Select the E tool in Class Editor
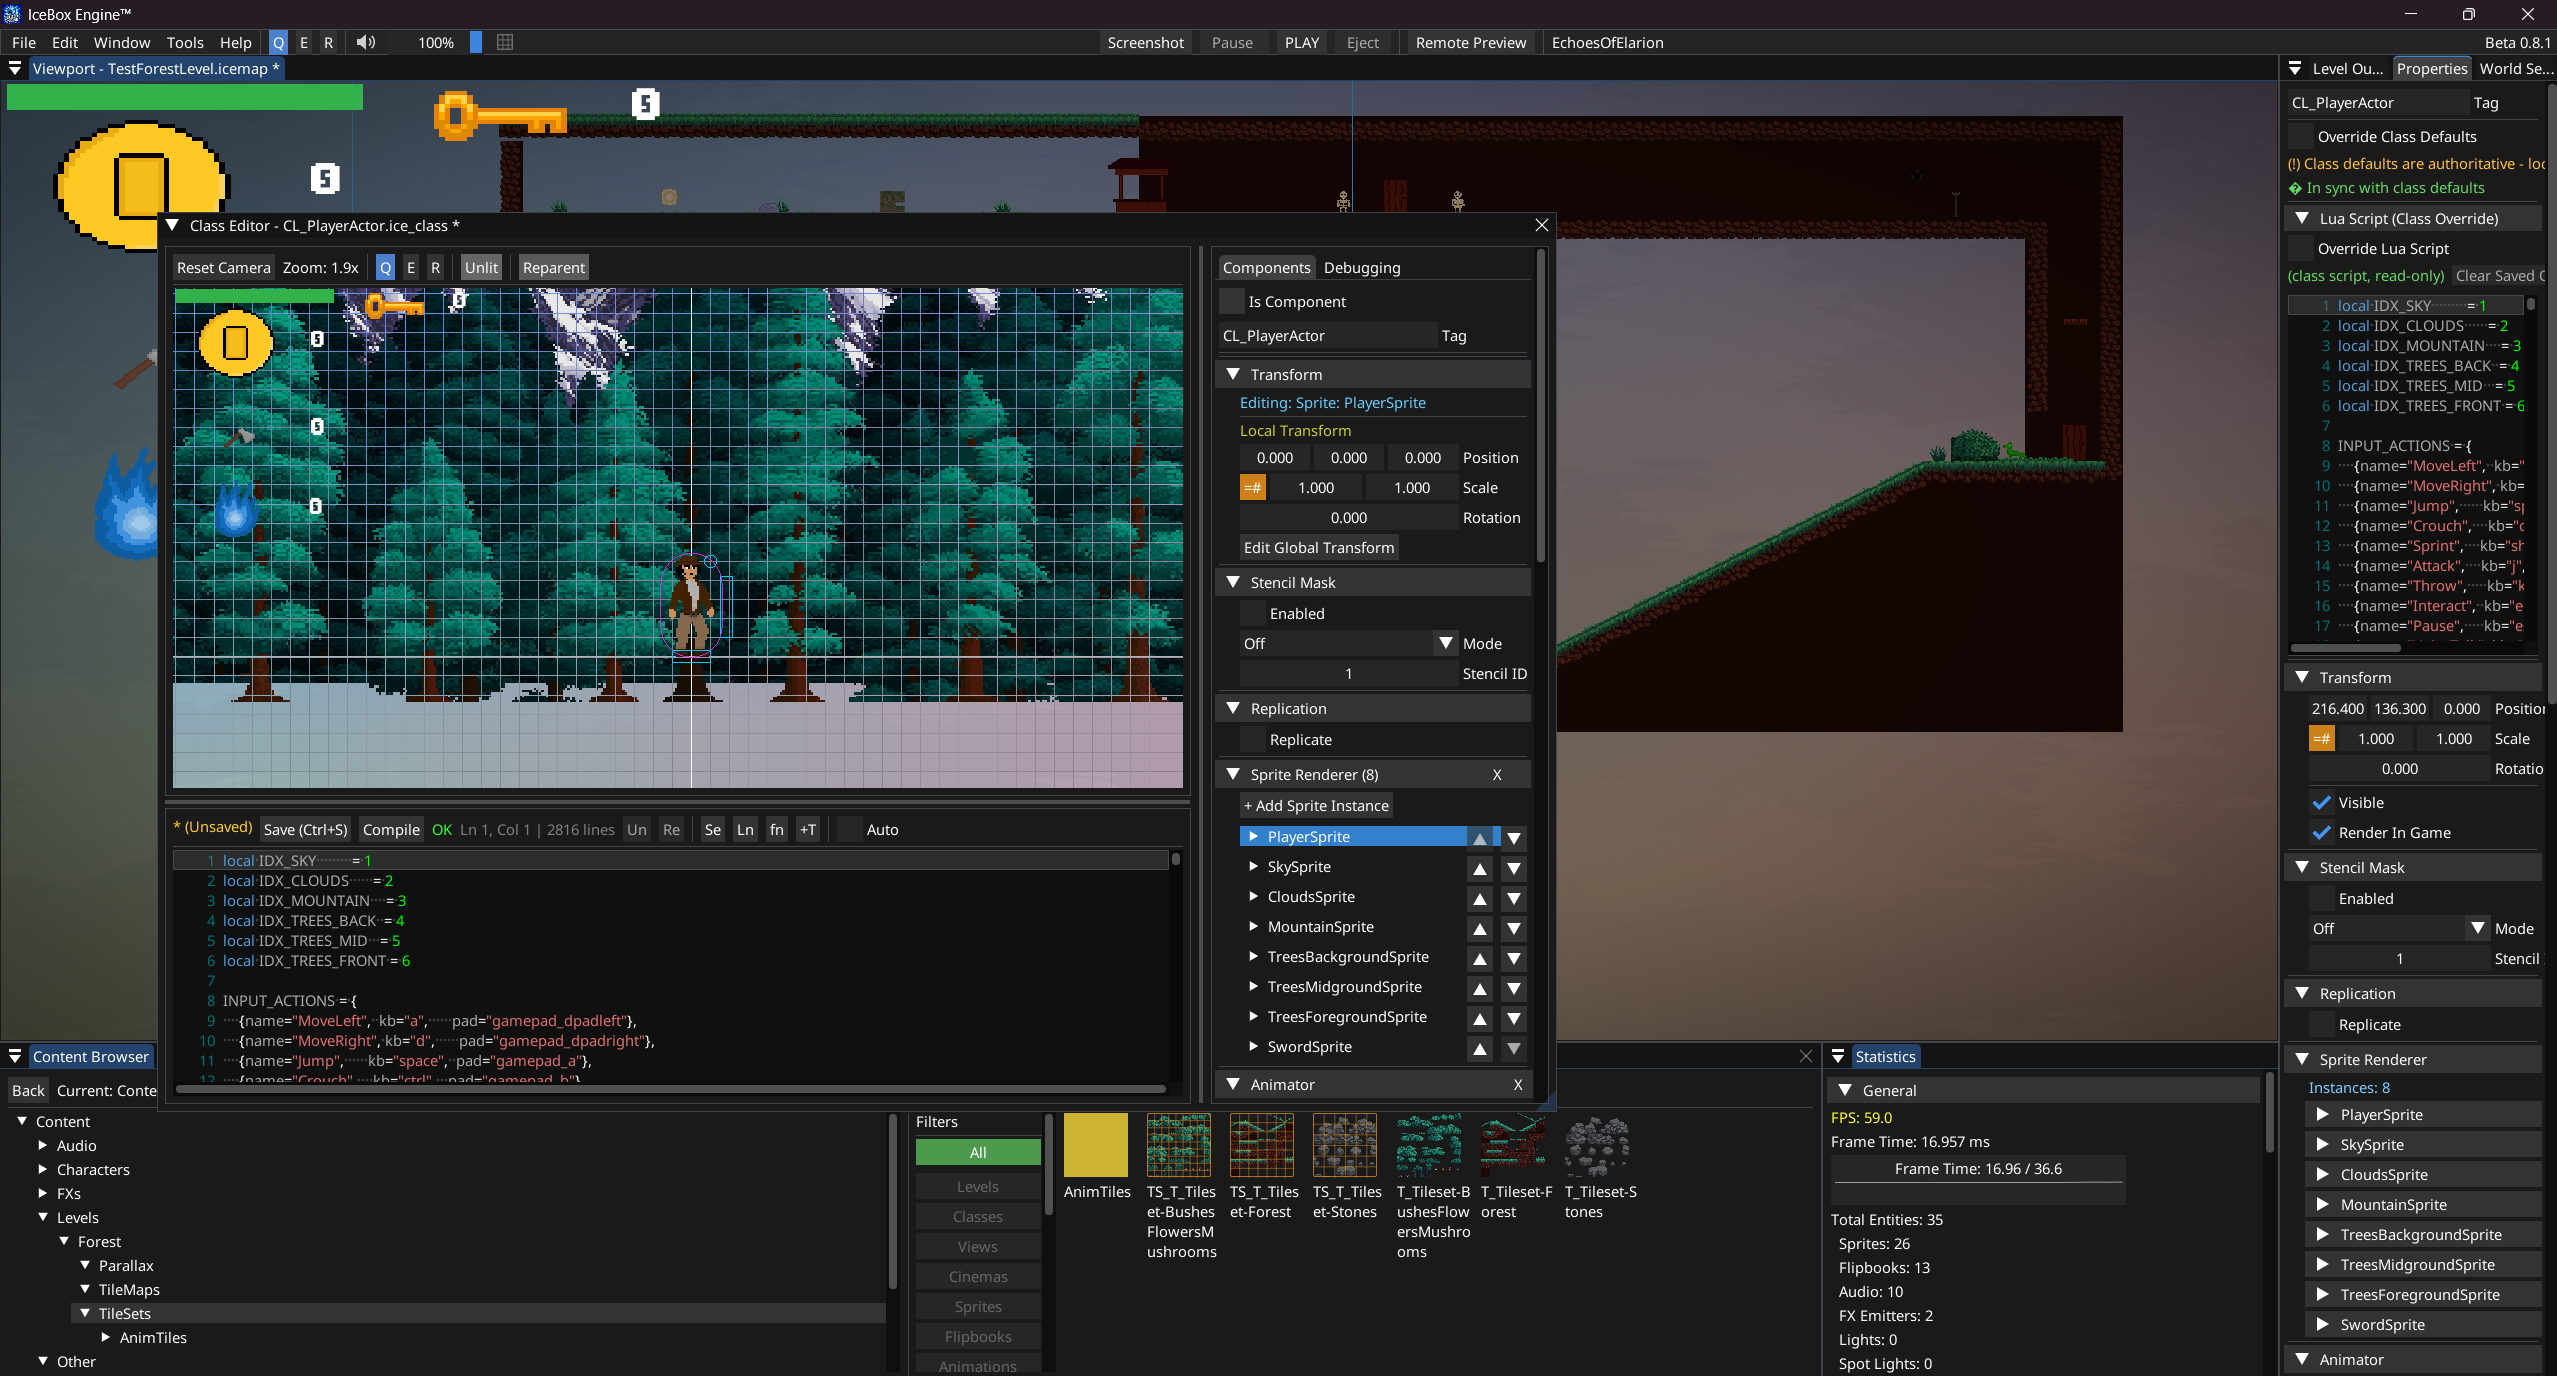Viewport: 2557px width, 1376px height. [411, 268]
